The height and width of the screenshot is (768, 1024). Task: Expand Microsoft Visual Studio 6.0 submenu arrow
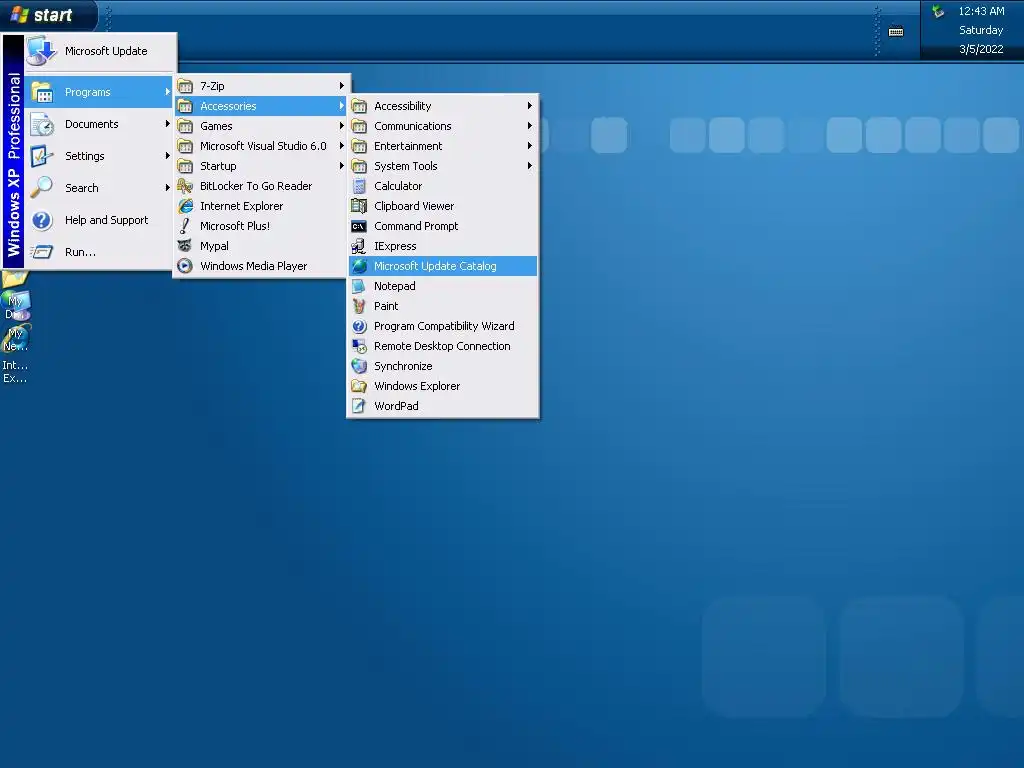(x=342, y=146)
